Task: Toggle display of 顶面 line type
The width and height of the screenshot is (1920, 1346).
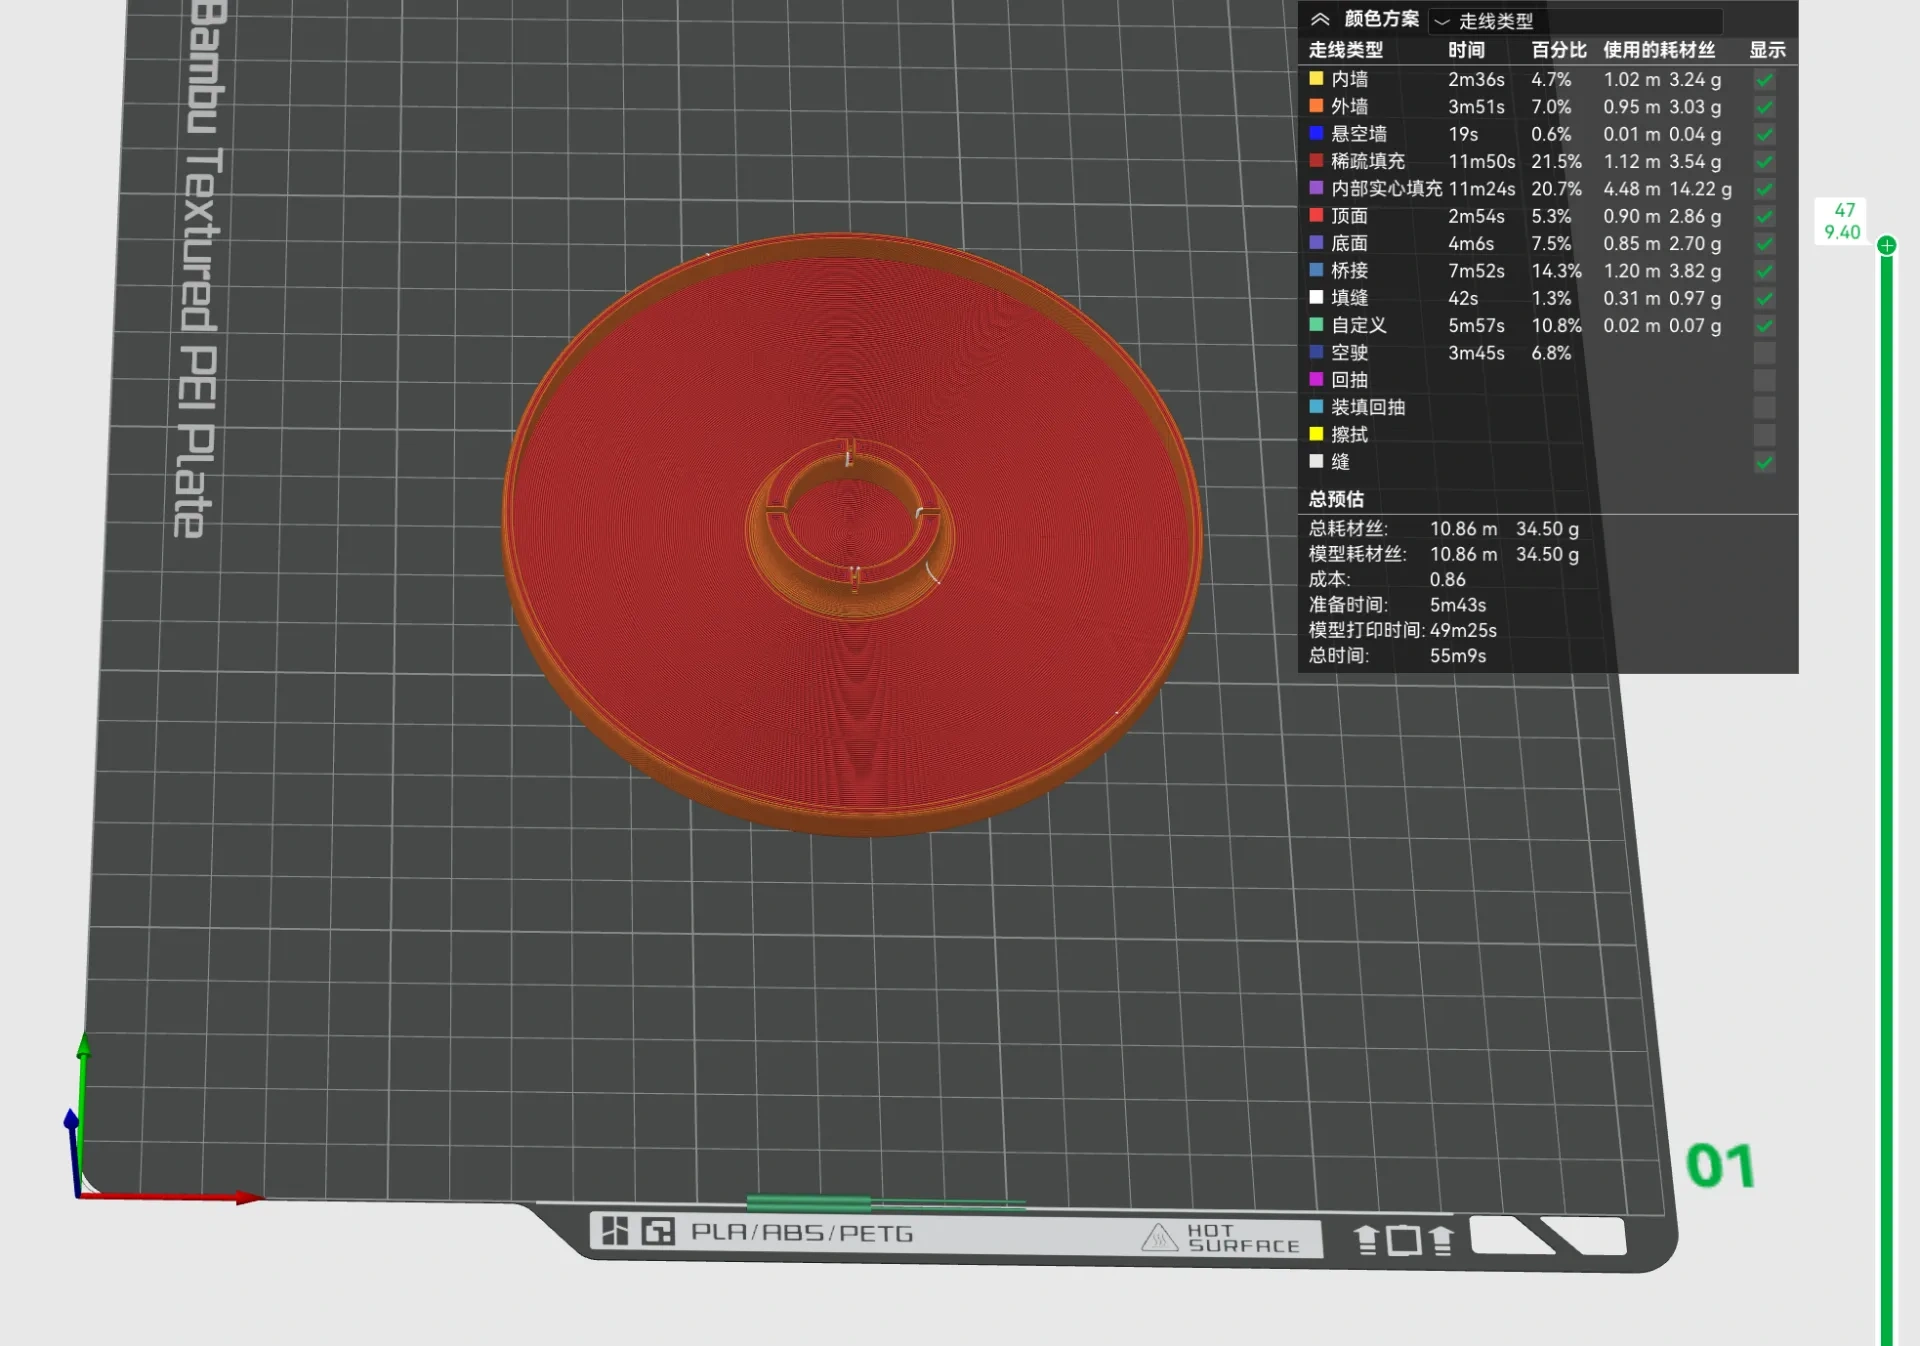Action: click(1765, 216)
